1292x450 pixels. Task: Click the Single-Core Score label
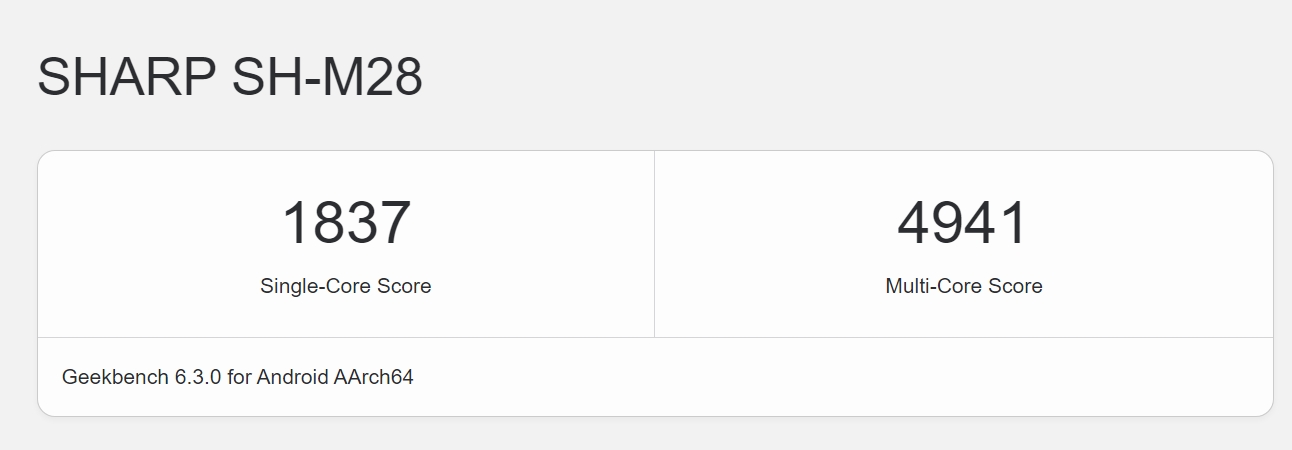[346, 286]
